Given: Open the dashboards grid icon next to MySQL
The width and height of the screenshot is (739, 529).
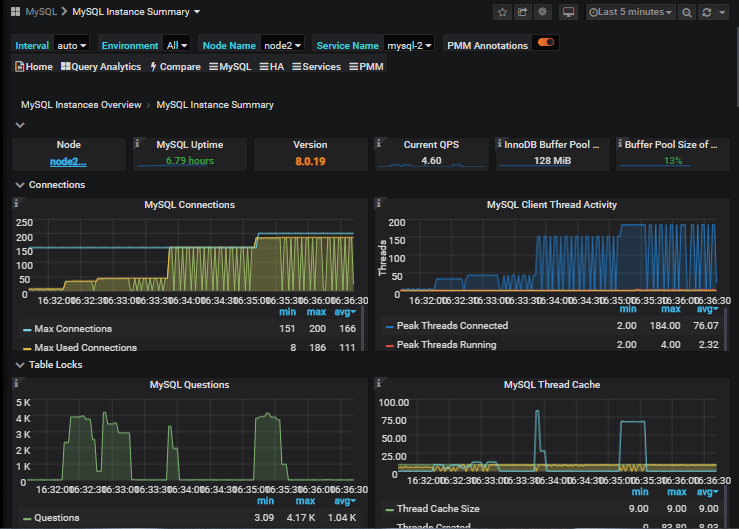Looking at the screenshot, I should [x=16, y=11].
